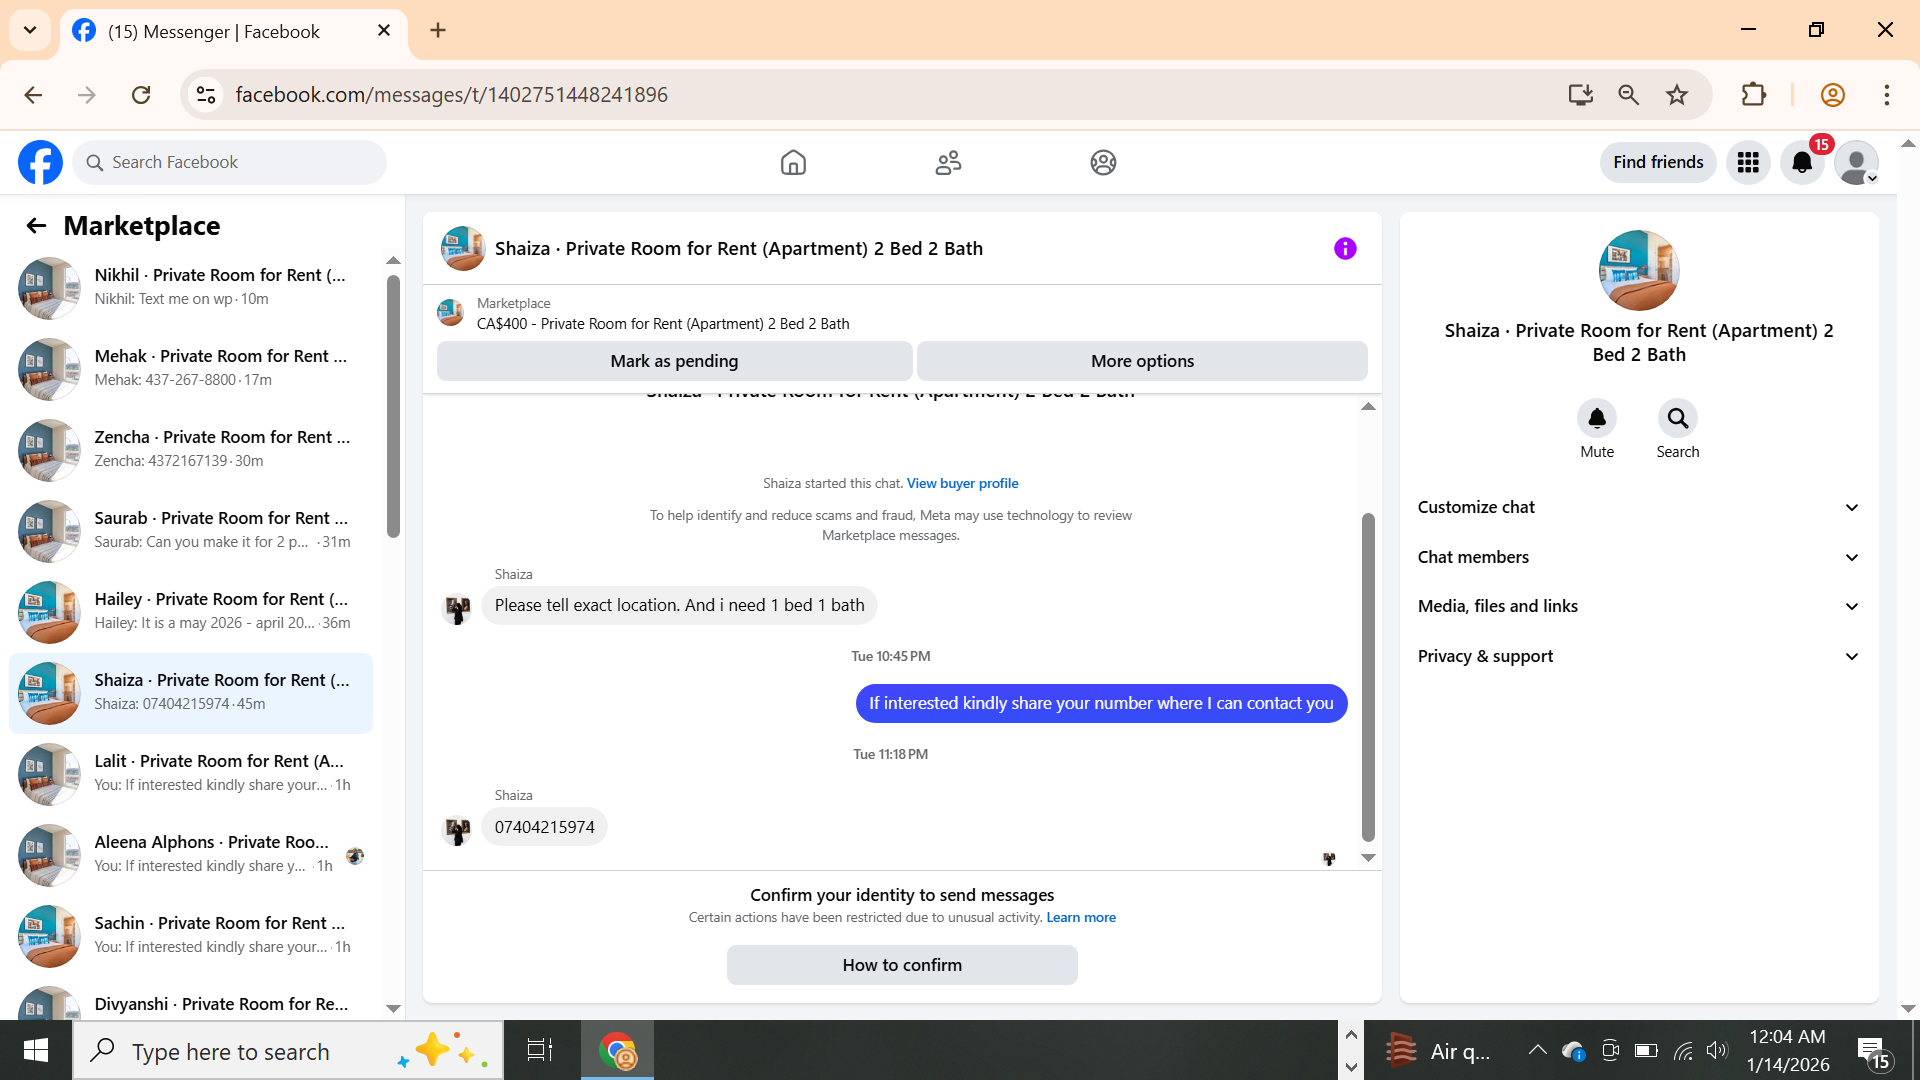Click the Mark as pending button
The width and height of the screenshot is (1920, 1080).
point(674,361)
